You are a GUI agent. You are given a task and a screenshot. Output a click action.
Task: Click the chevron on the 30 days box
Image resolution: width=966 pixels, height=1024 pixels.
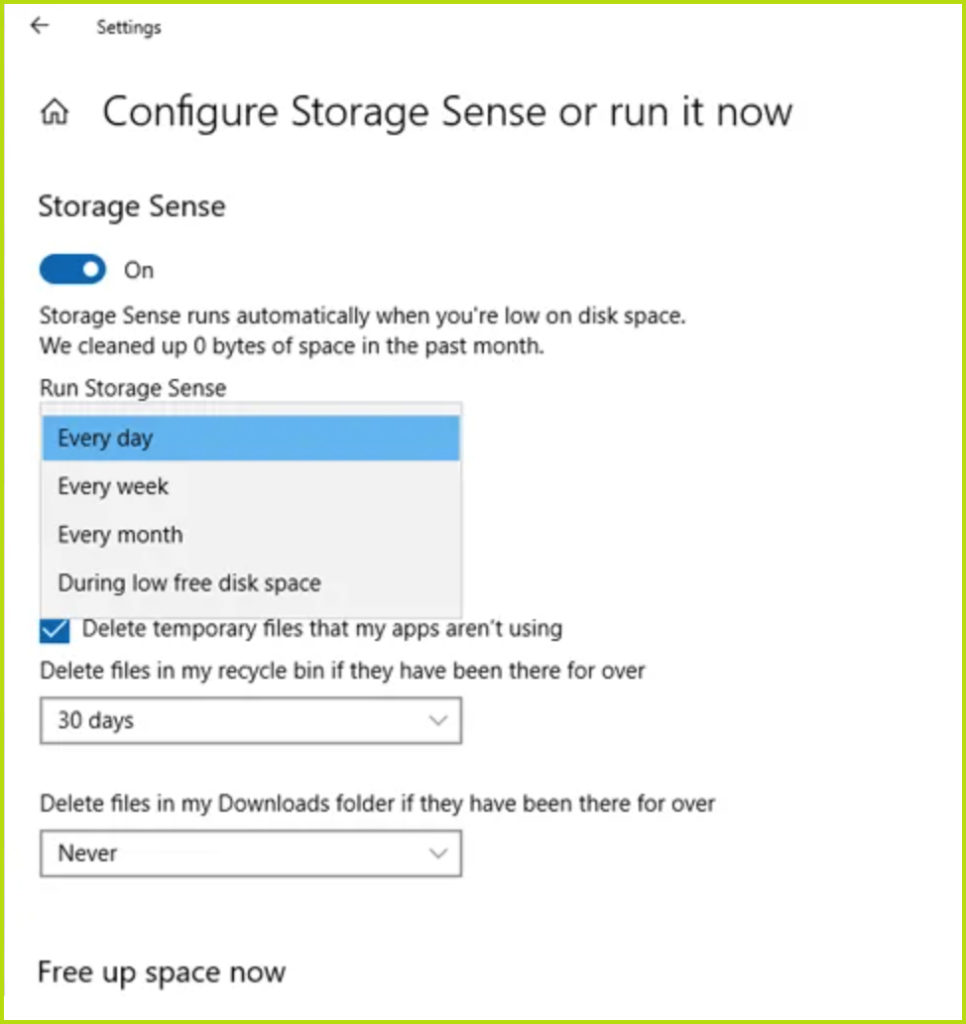[x=438, y=720]
